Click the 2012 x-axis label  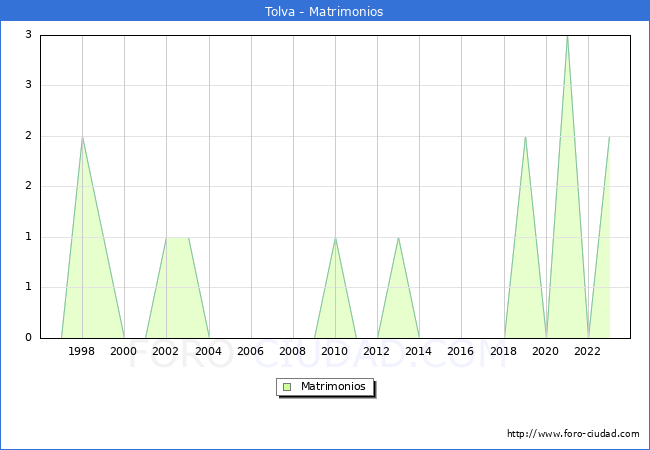pyautogui.click(x=376, y=351)
